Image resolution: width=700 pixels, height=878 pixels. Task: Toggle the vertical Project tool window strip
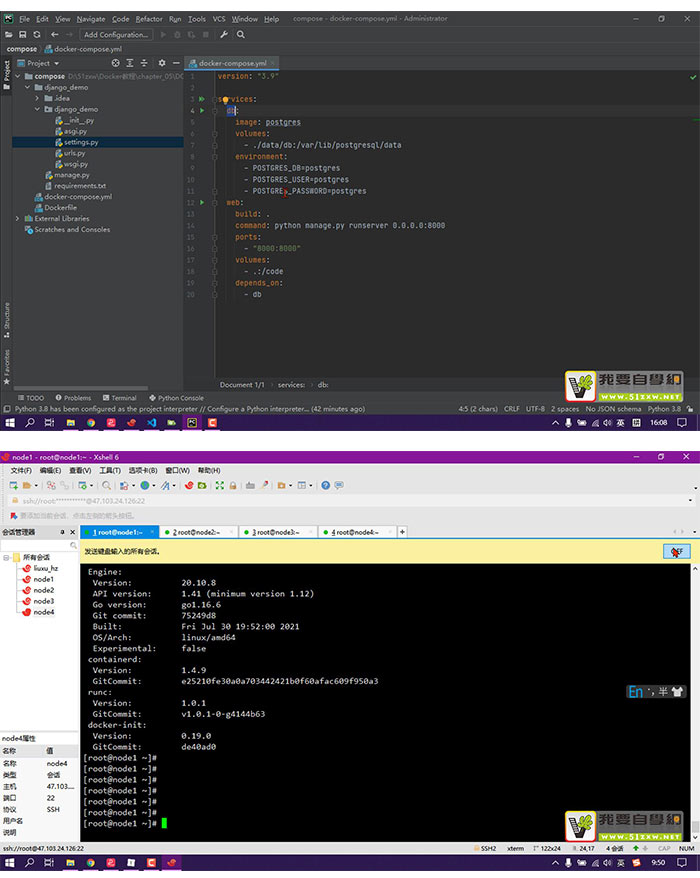pos(7,74)
